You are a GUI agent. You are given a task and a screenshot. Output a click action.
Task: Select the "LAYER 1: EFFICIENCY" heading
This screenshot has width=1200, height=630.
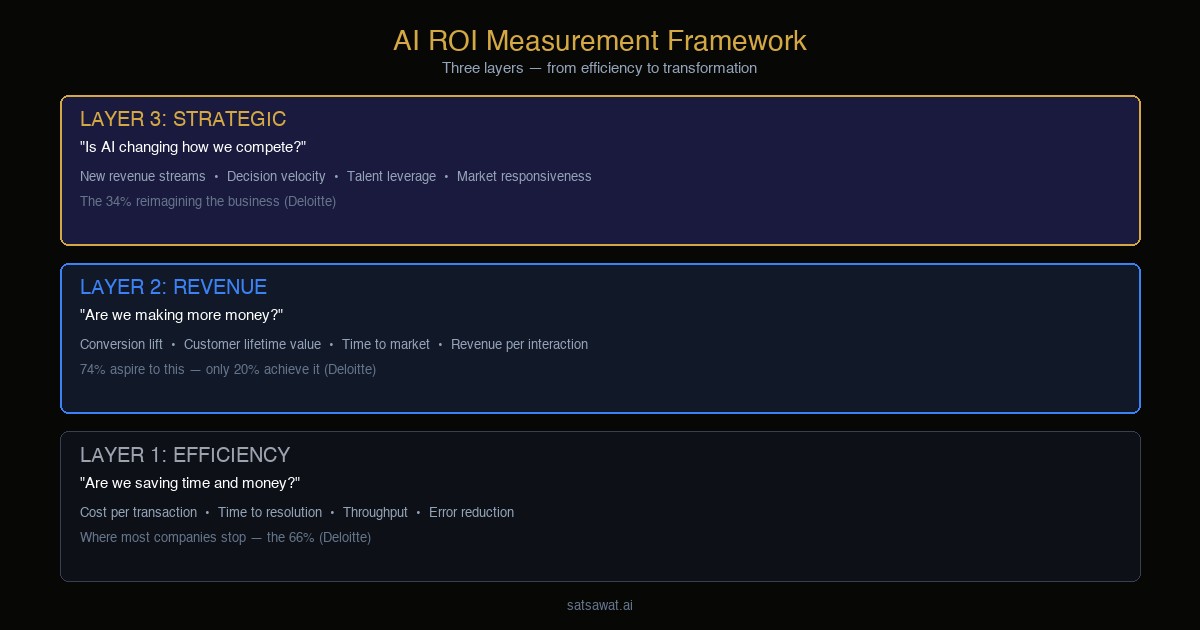(x=185, y=455)
